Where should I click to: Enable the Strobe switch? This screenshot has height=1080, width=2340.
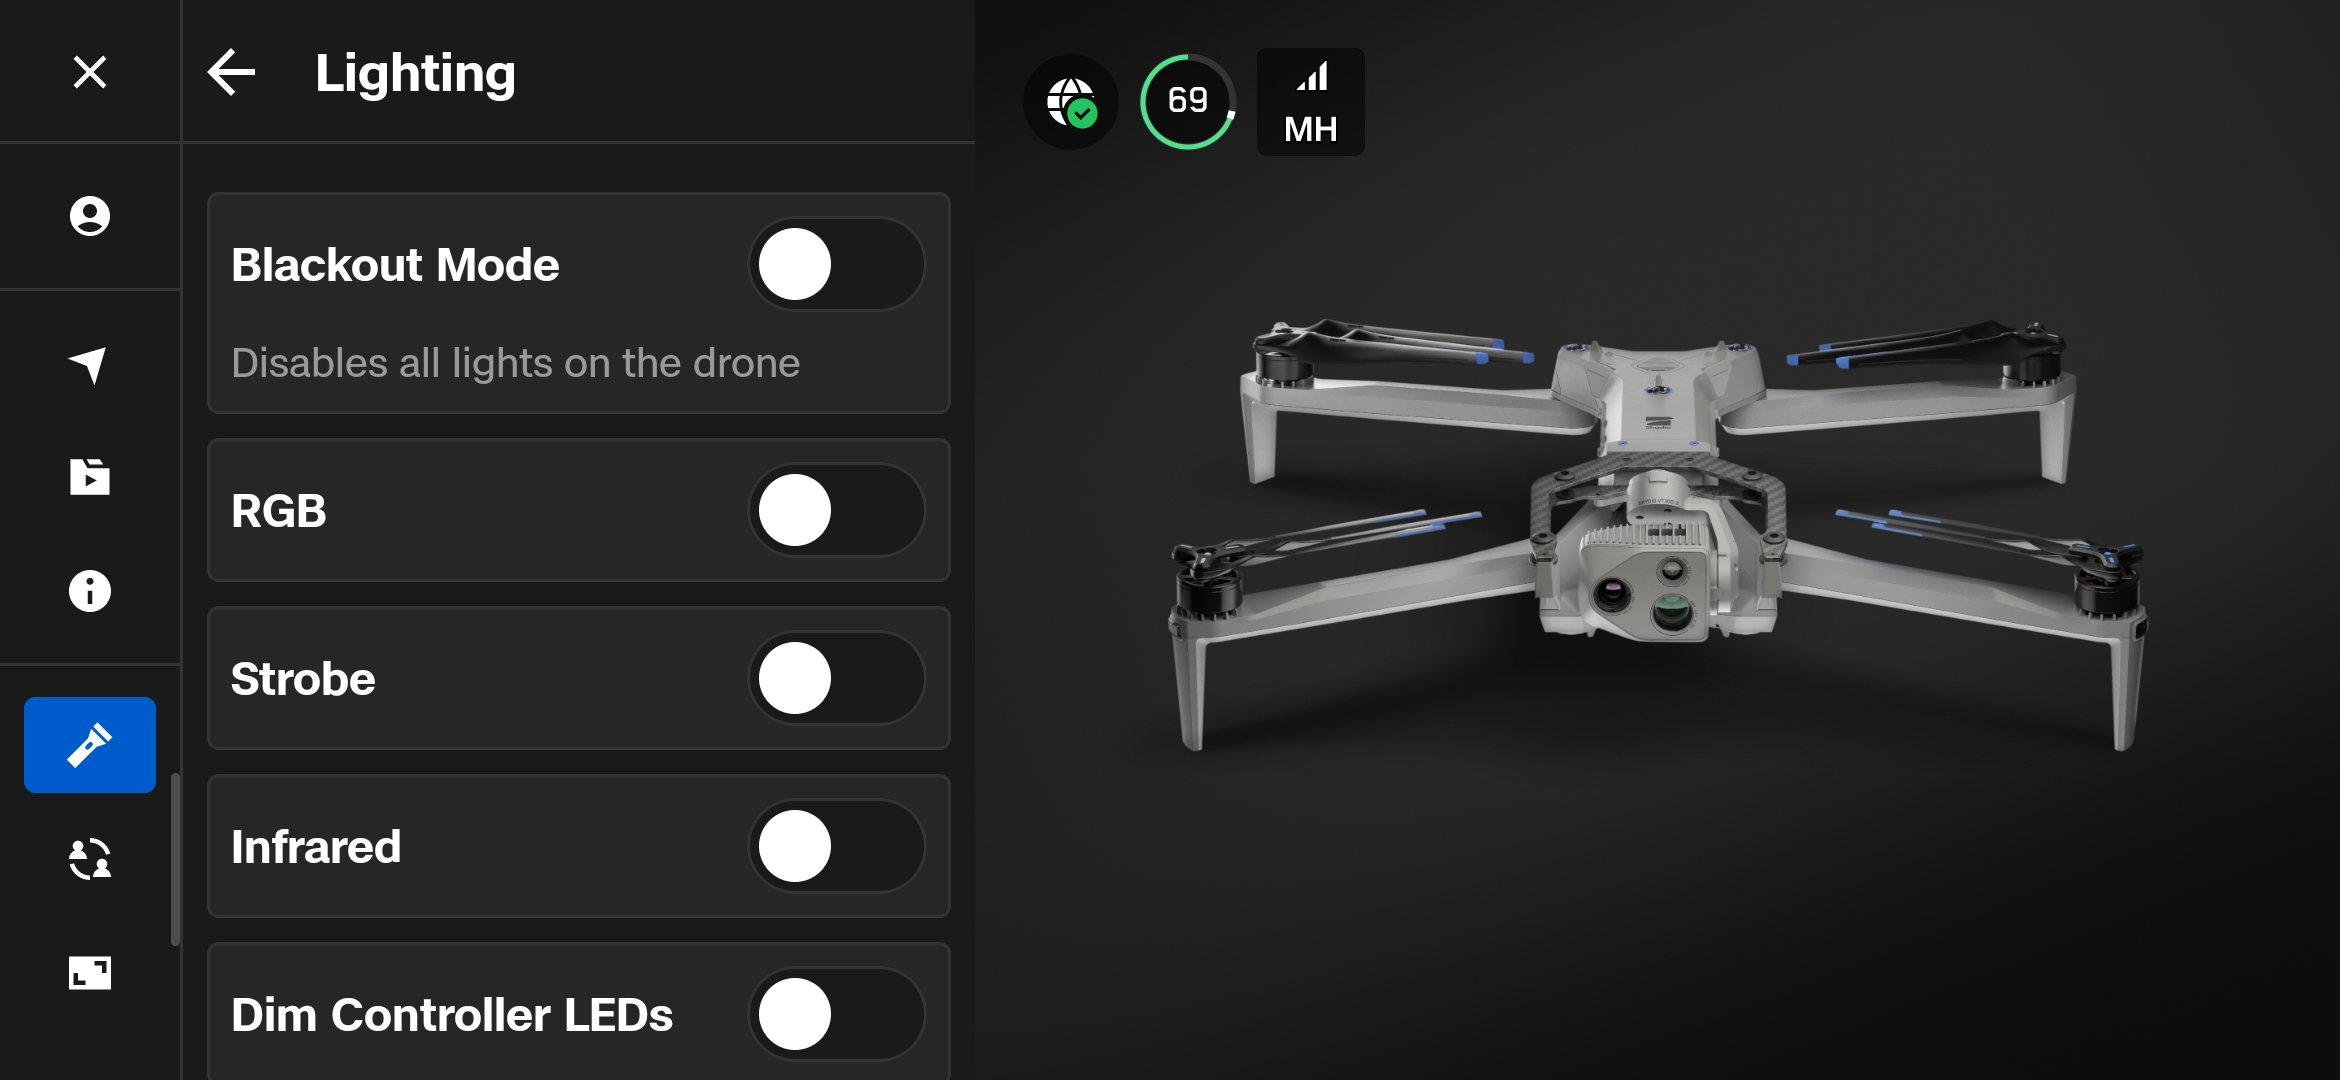point(837,679)
